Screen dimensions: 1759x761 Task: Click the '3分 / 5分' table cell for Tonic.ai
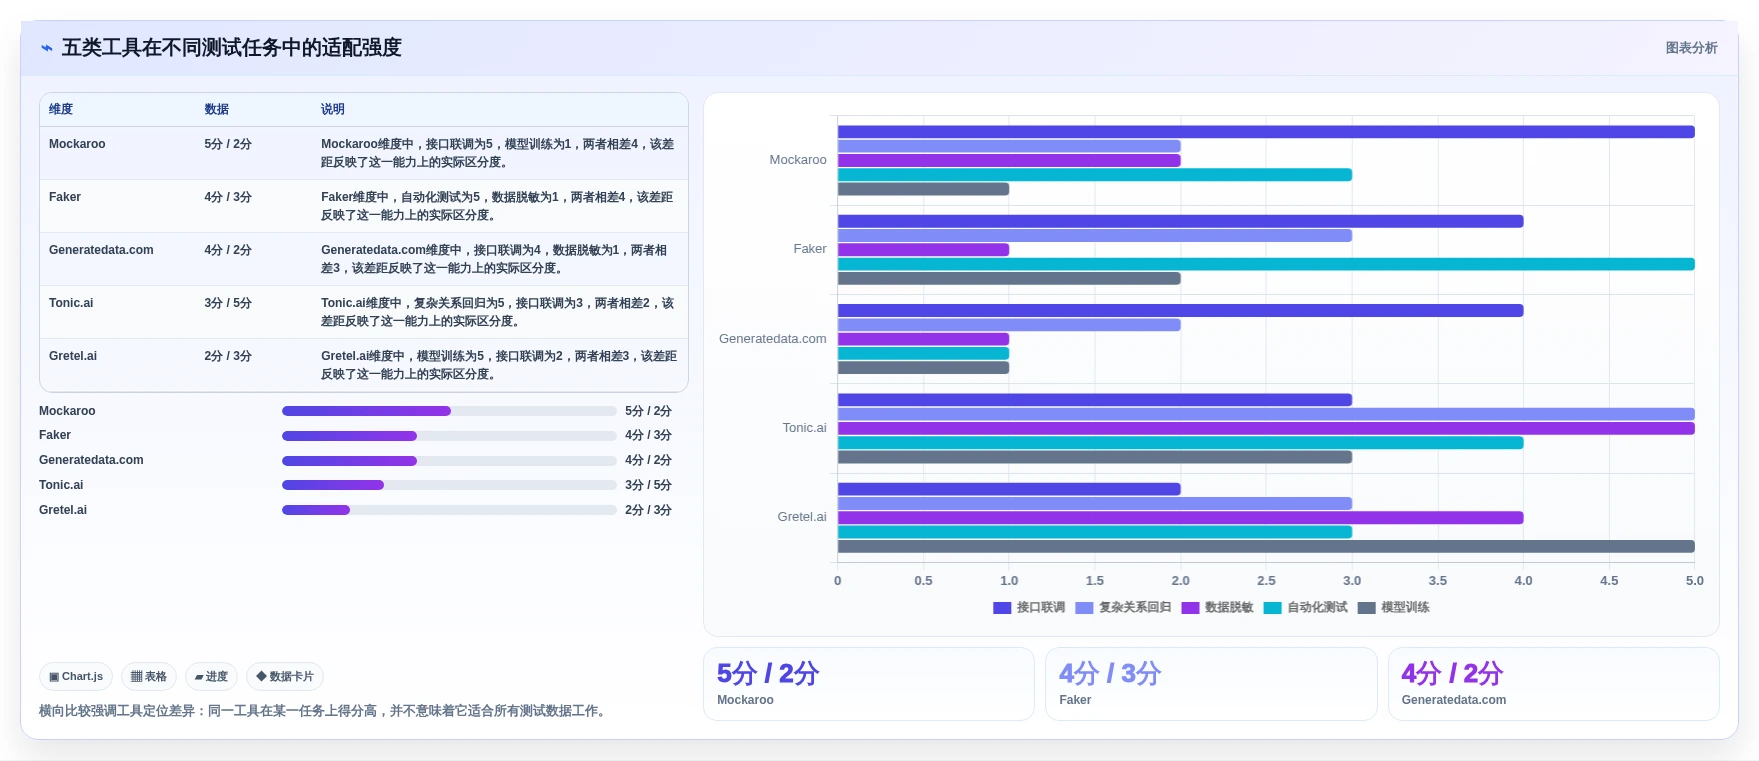tap(228, 303)
